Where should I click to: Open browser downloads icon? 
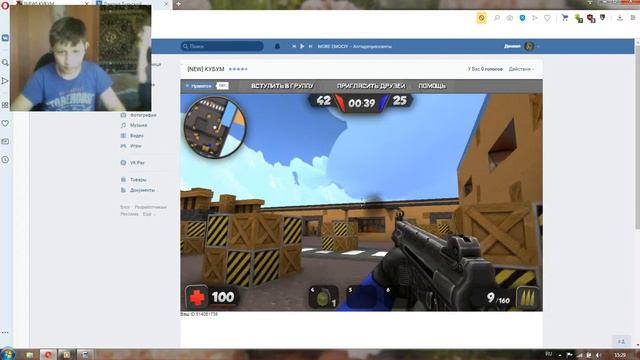[620, 18]
